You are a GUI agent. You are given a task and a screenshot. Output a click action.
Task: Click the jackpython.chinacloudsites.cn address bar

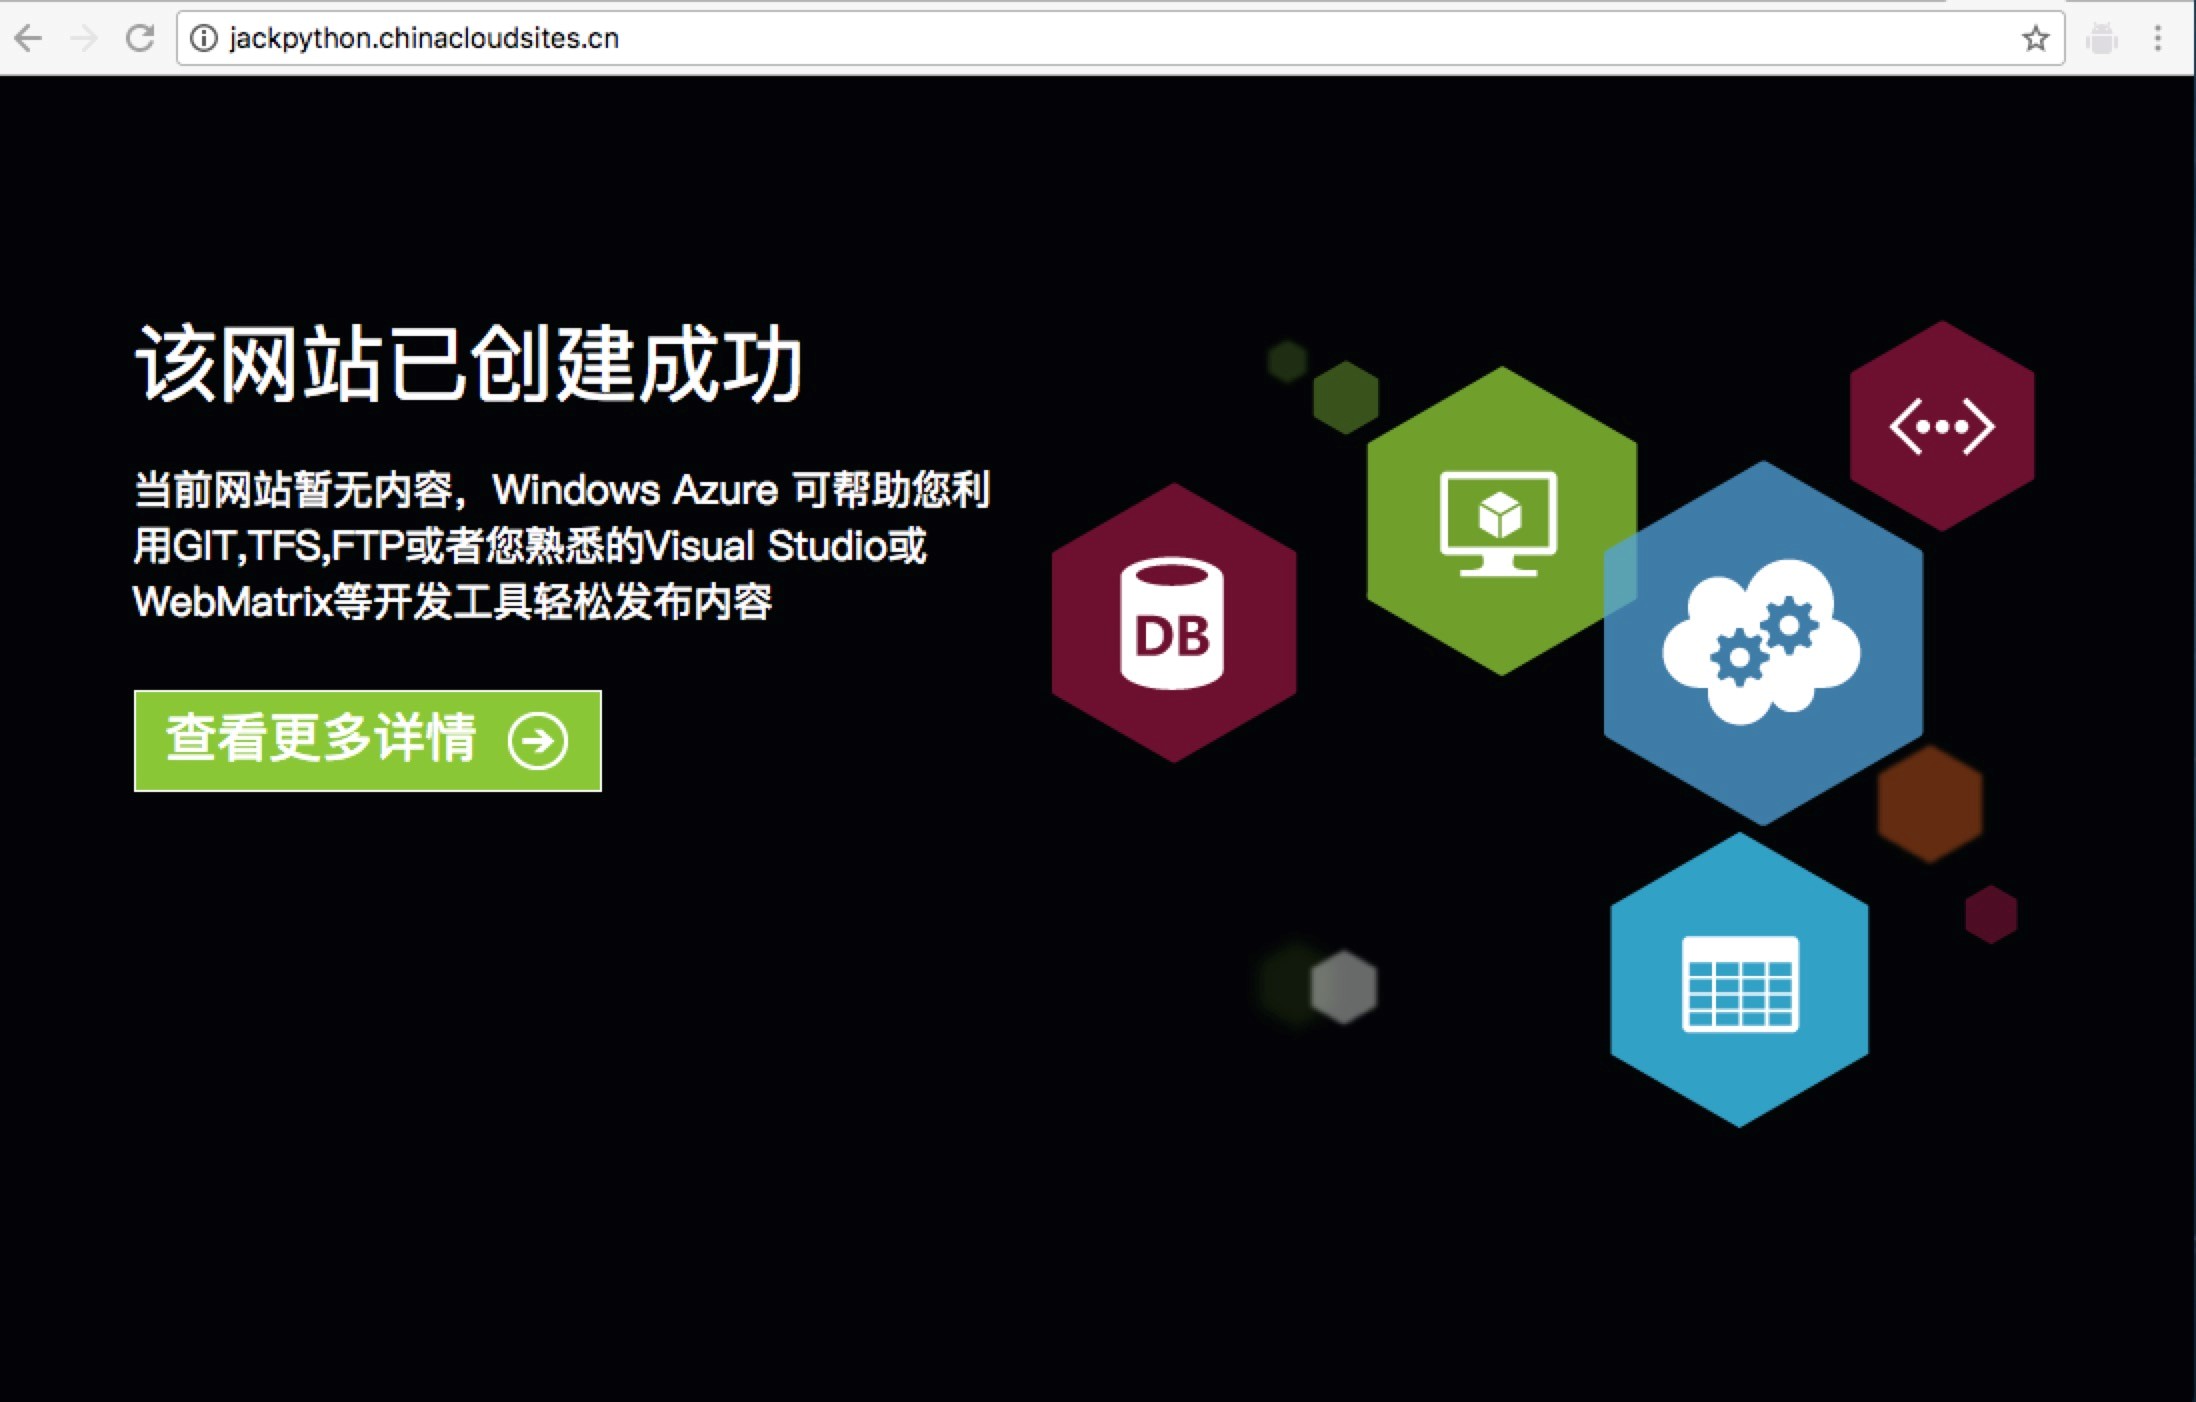pos(1120,38)
